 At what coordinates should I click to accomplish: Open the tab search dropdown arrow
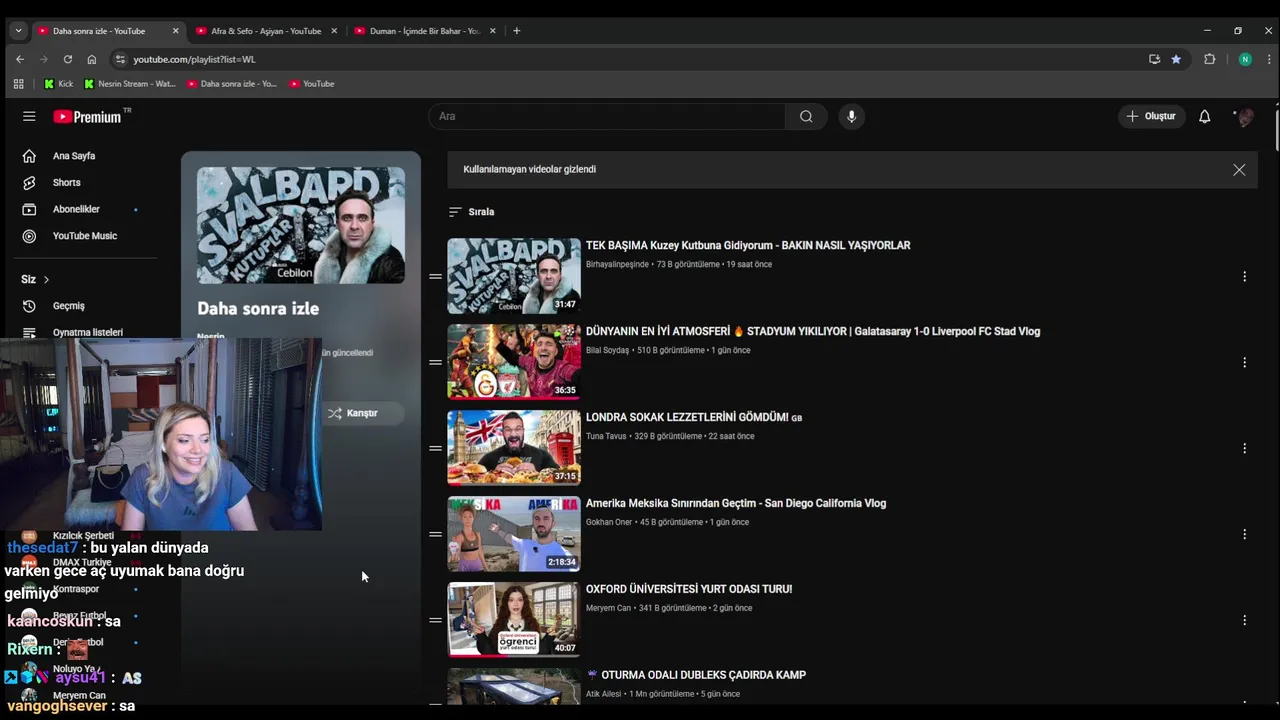coord(18,31)
